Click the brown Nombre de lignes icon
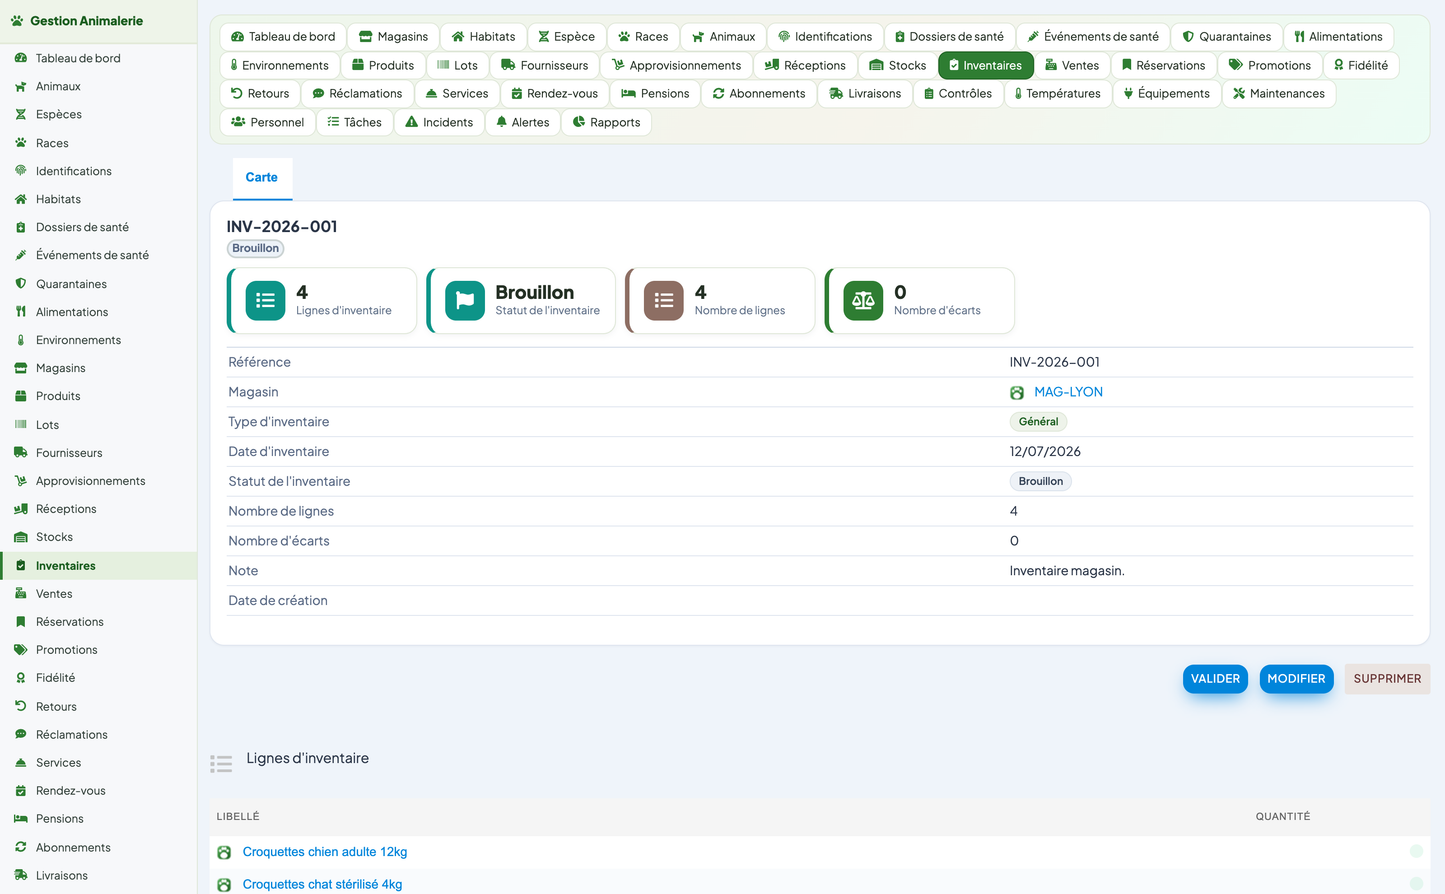Image resolution: width=1445 pixels, height=894 pixels. point(664,300)
